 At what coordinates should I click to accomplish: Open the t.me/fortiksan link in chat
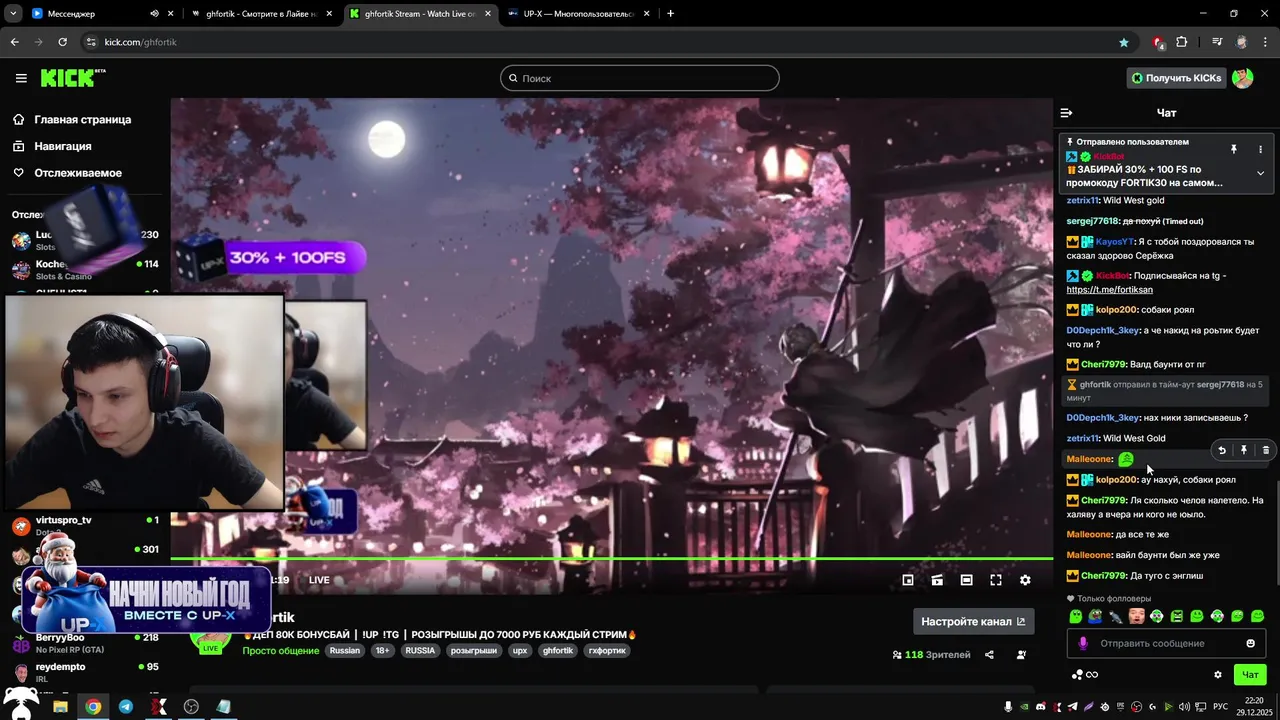click(1110, 289)
